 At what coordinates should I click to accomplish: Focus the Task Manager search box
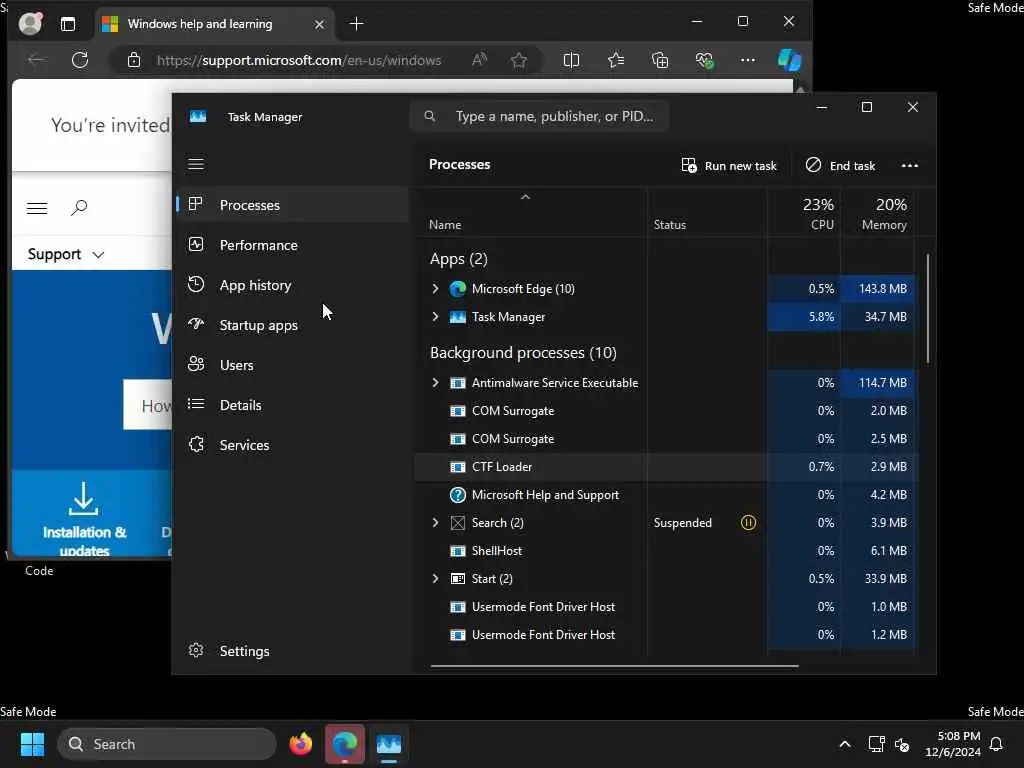540,116
